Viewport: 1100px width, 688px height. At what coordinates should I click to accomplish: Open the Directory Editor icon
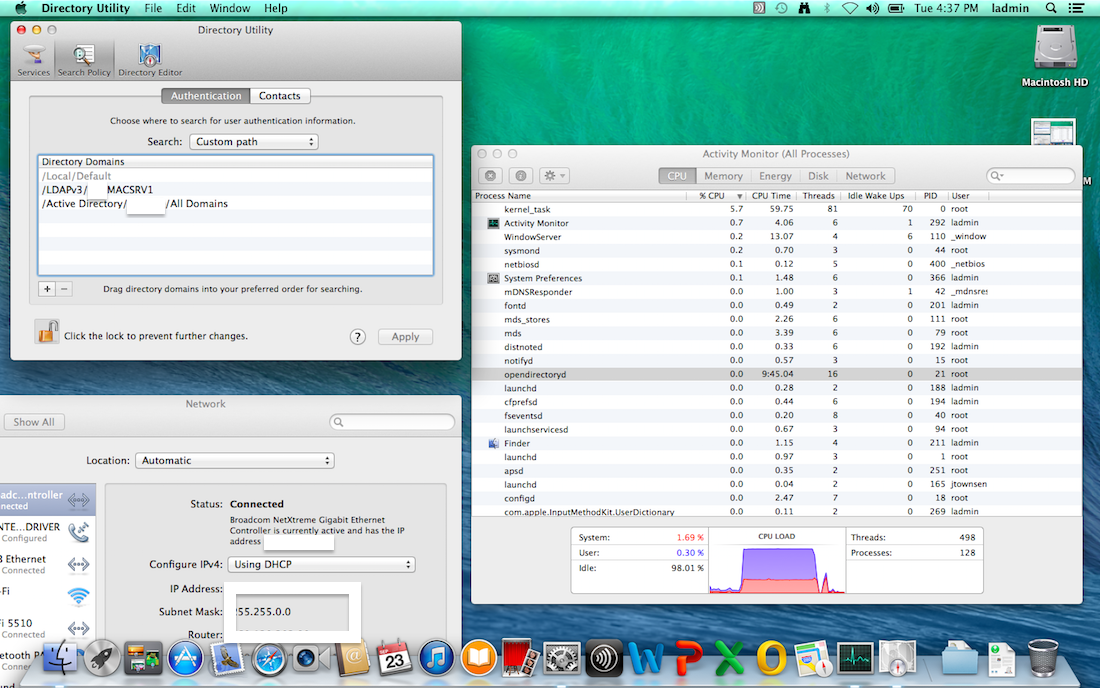point(150,60)
